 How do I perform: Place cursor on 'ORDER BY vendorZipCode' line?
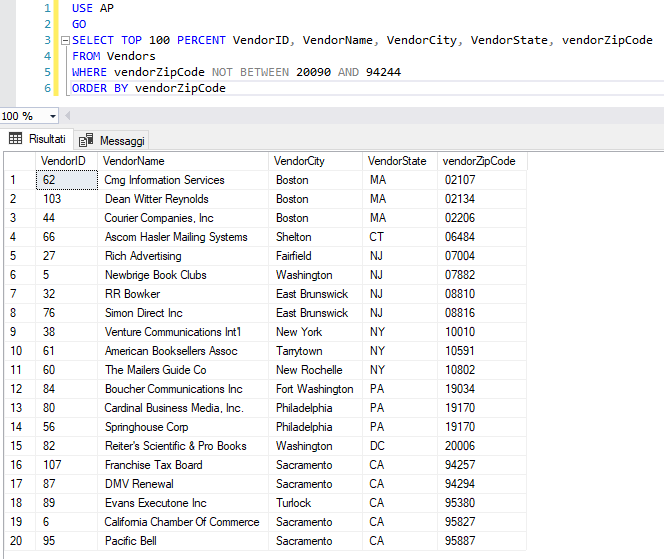[x=149, y=89]
